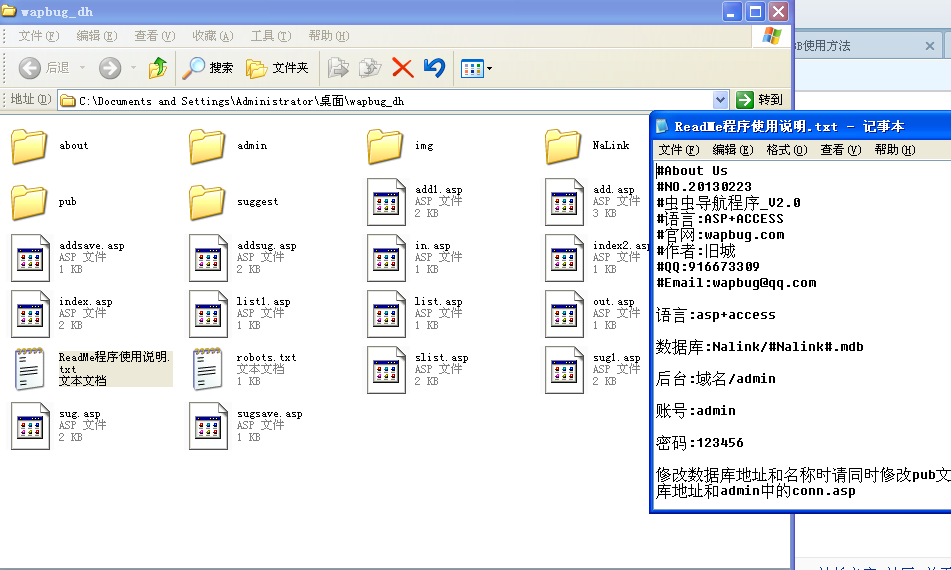Select the robots.txt file icon

coord(207,369)
